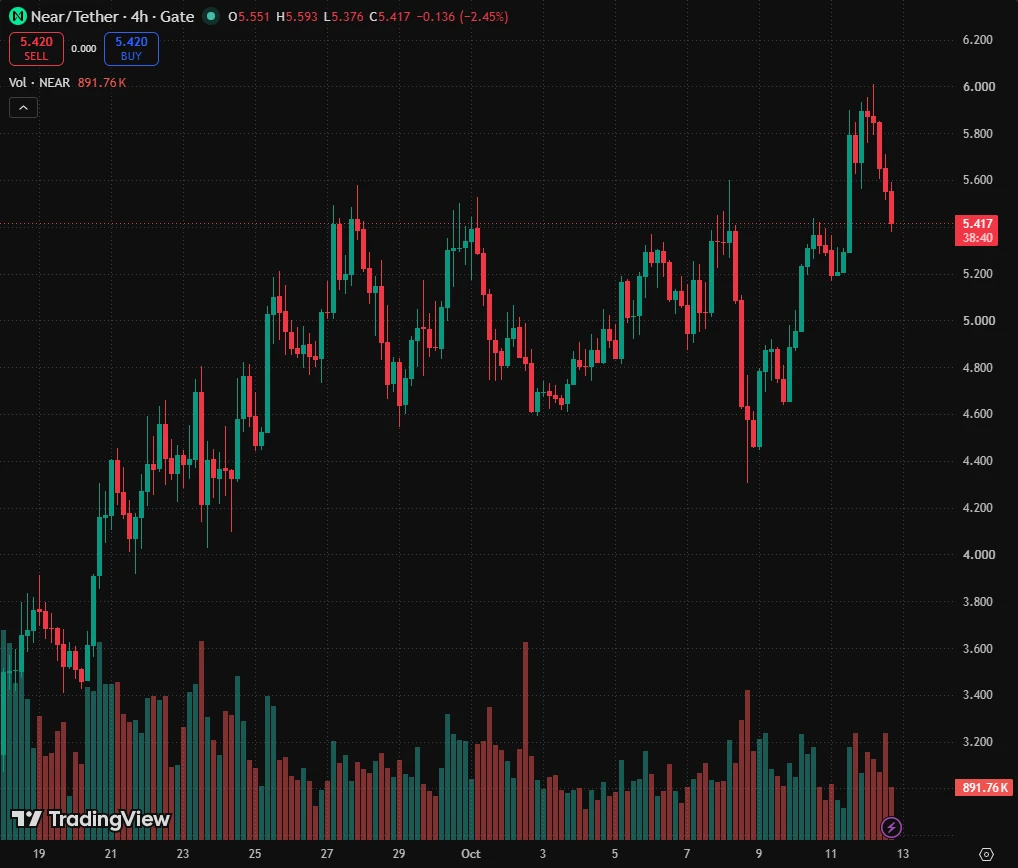The width and height of the screenshot is (1018, 868).
Task: Click the red 891.76K value beside Vol · NEAR
Action: coord(102,82)
